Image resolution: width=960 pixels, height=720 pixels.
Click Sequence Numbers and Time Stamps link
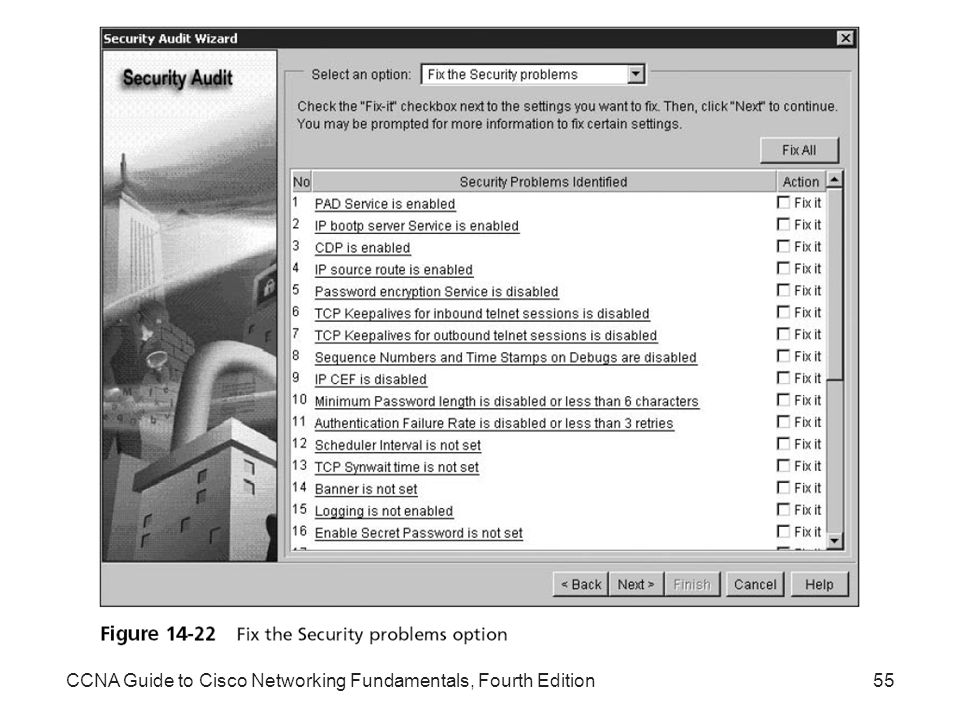click(x=506, y=358)
